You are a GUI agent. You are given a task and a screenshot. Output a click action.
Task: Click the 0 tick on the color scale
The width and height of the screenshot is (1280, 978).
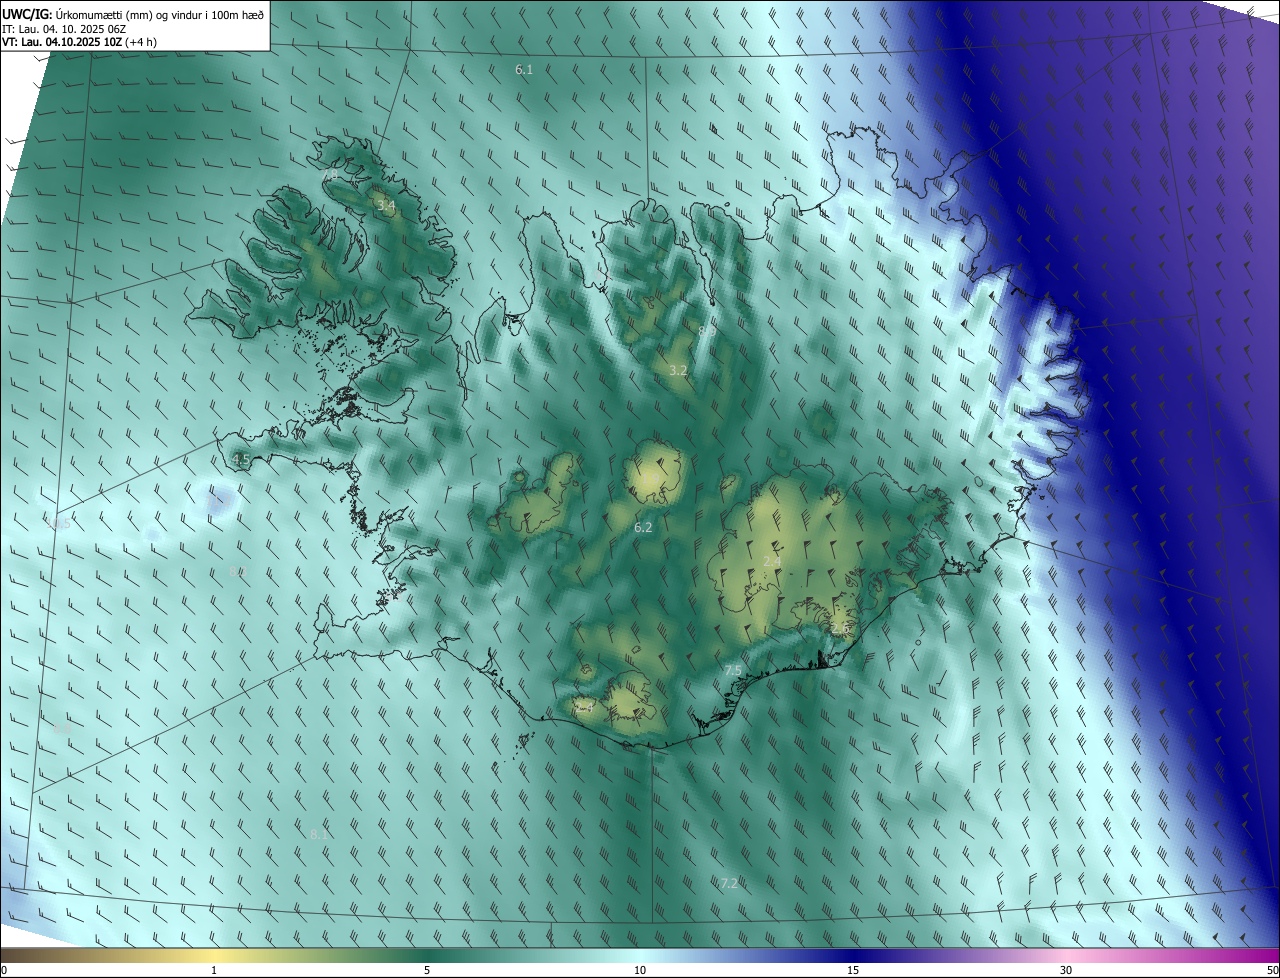(x=4, y=971)
